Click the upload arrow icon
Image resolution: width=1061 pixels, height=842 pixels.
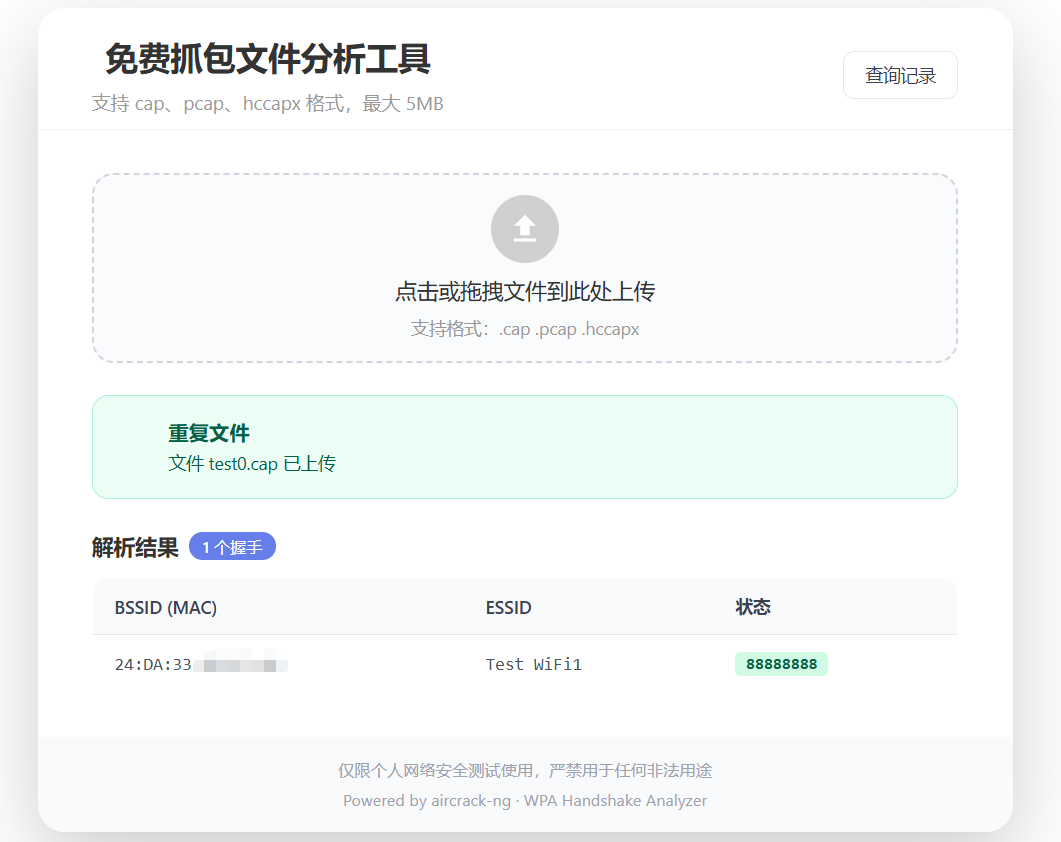(x=524, y=229)
